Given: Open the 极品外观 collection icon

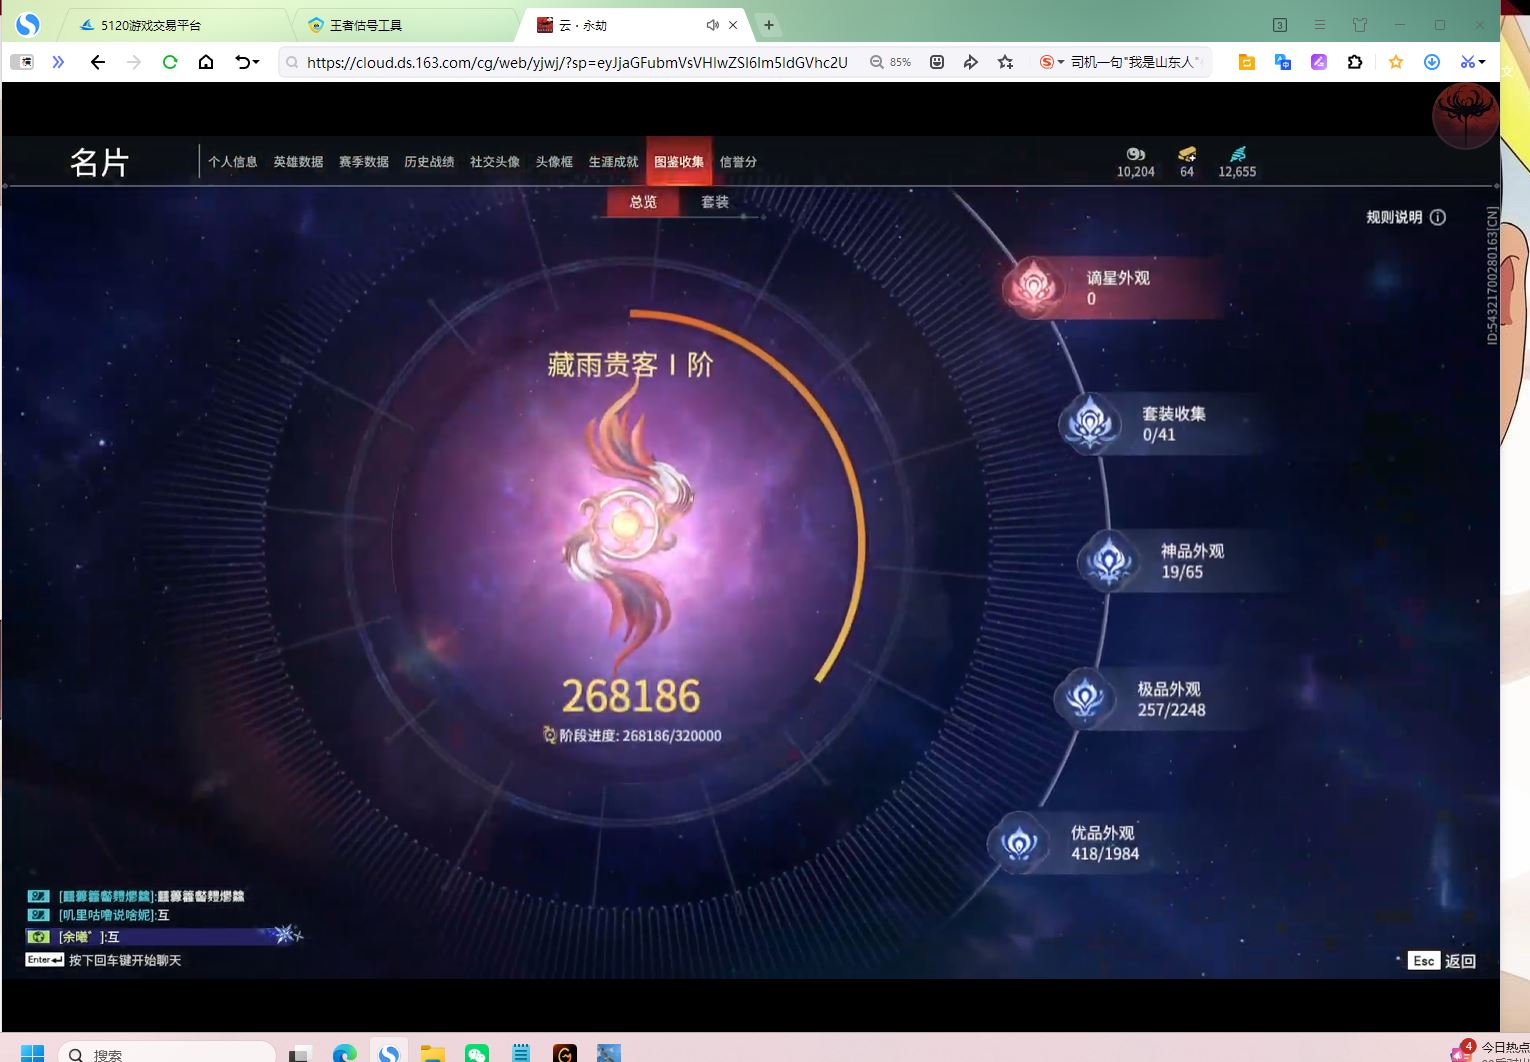Looking at the screenshot, I should (1085, 698).
